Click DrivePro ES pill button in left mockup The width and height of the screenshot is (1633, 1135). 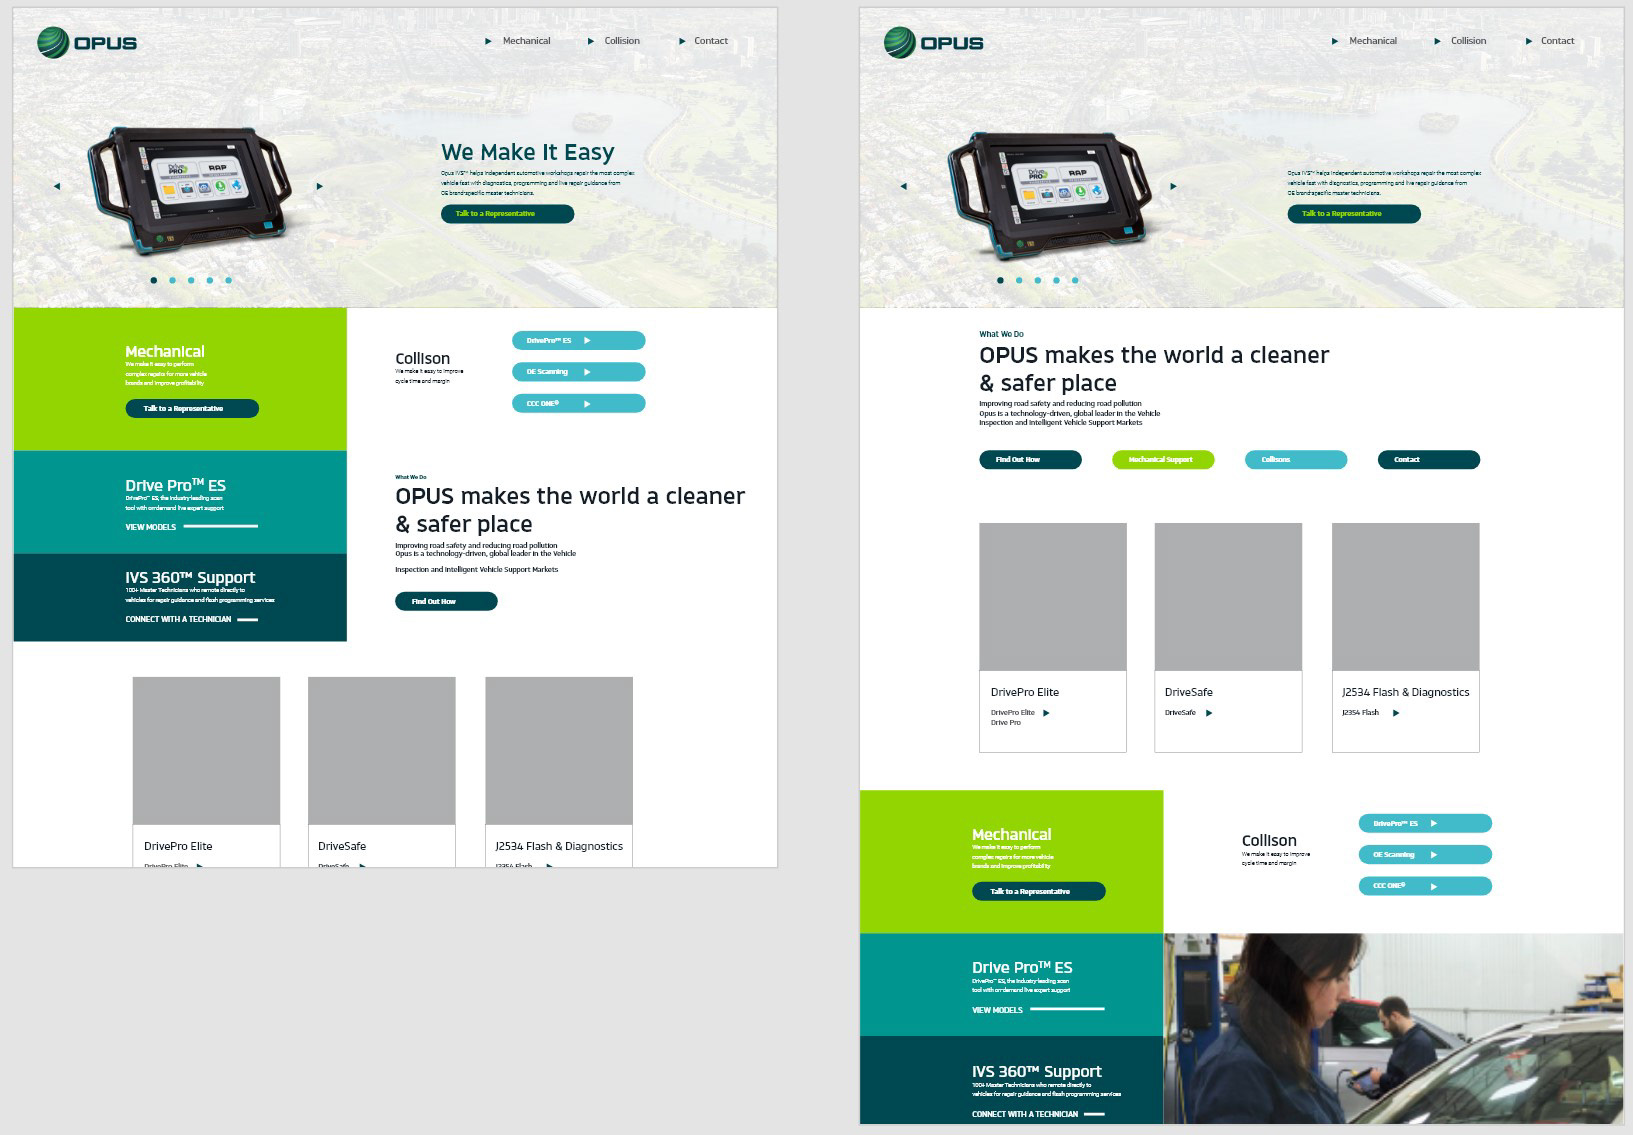(579, 340)
